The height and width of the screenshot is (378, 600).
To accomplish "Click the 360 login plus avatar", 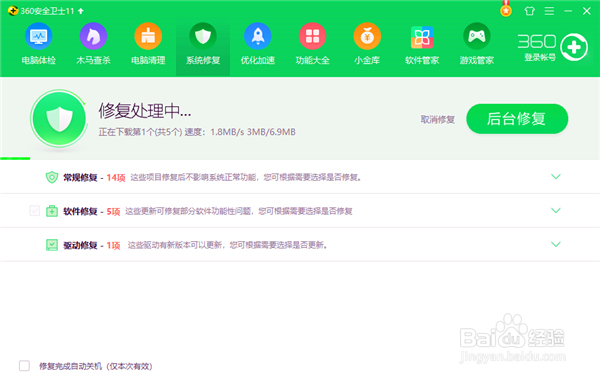I will tap(574, 47).
